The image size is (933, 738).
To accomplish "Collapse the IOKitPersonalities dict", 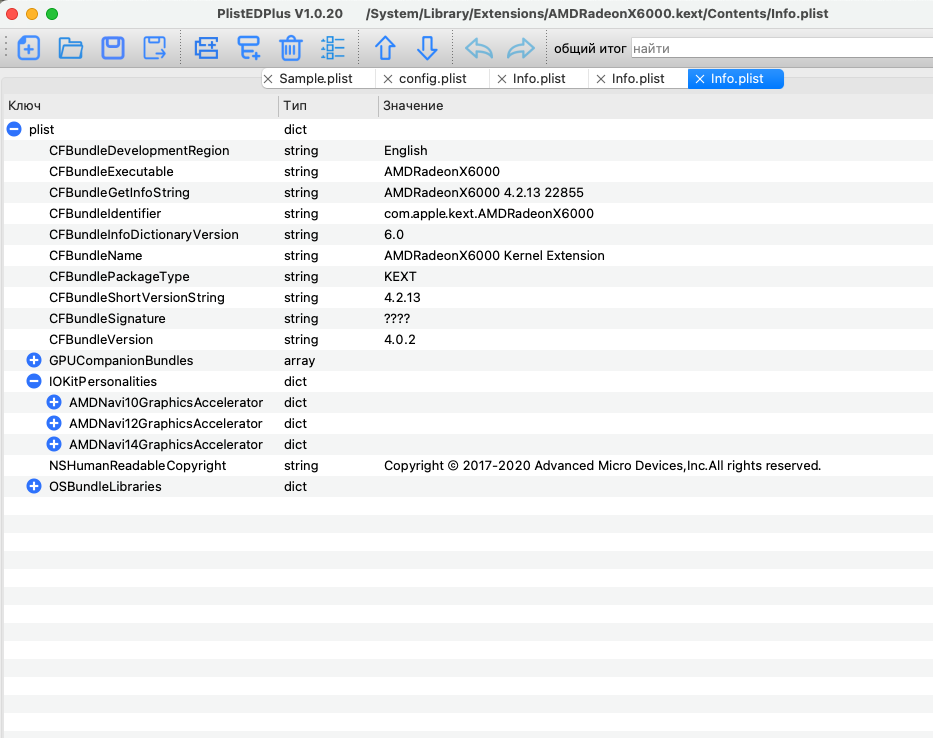I will 34,381.
